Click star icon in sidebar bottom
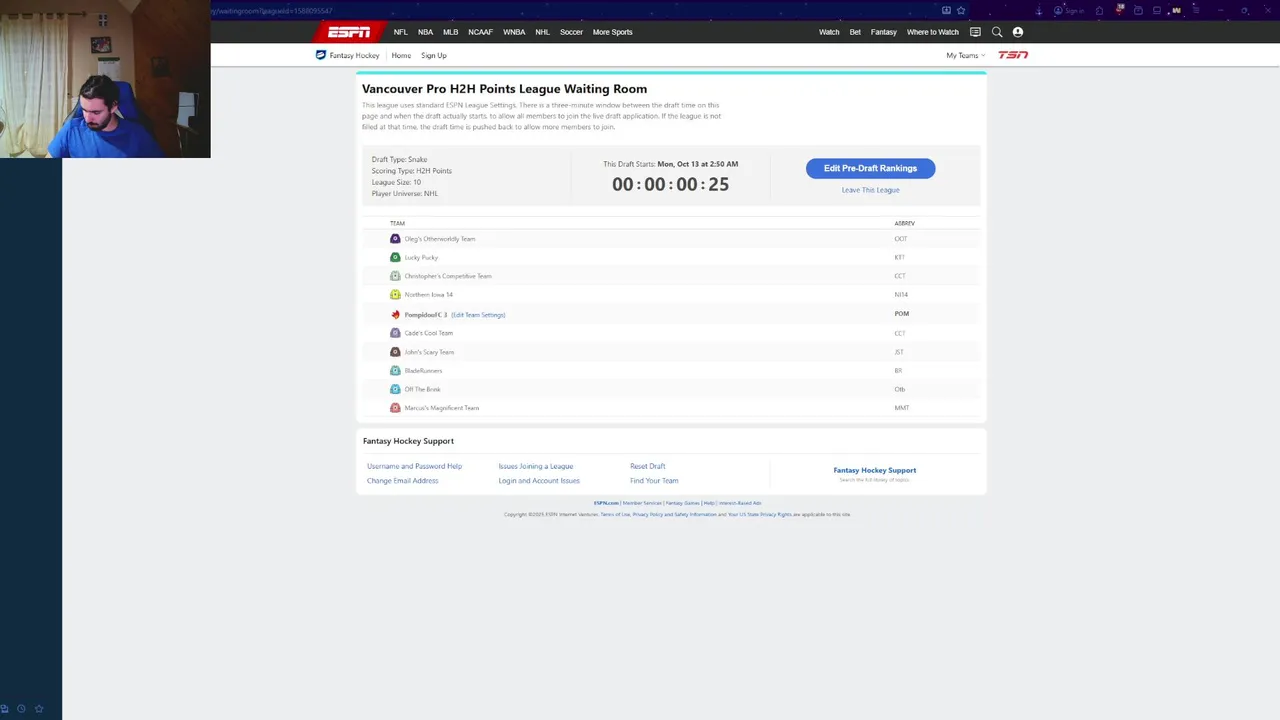The width and height of the screenshot is (1280, 720). [39, 709]
